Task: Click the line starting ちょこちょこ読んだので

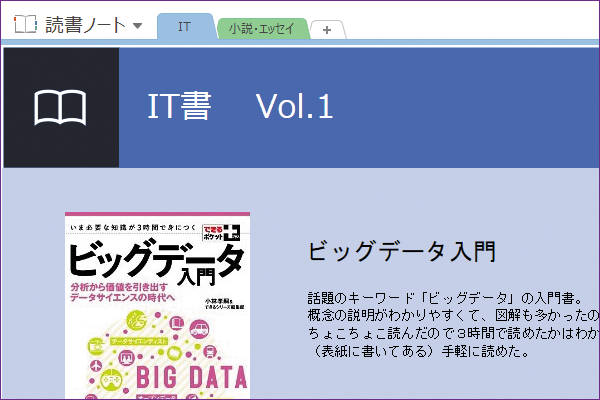Action: click(x=453, y=333)
